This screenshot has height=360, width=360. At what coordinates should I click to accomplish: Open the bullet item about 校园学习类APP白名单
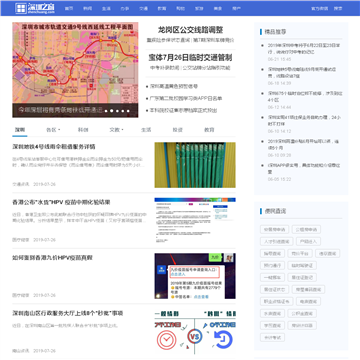[186, 98]
